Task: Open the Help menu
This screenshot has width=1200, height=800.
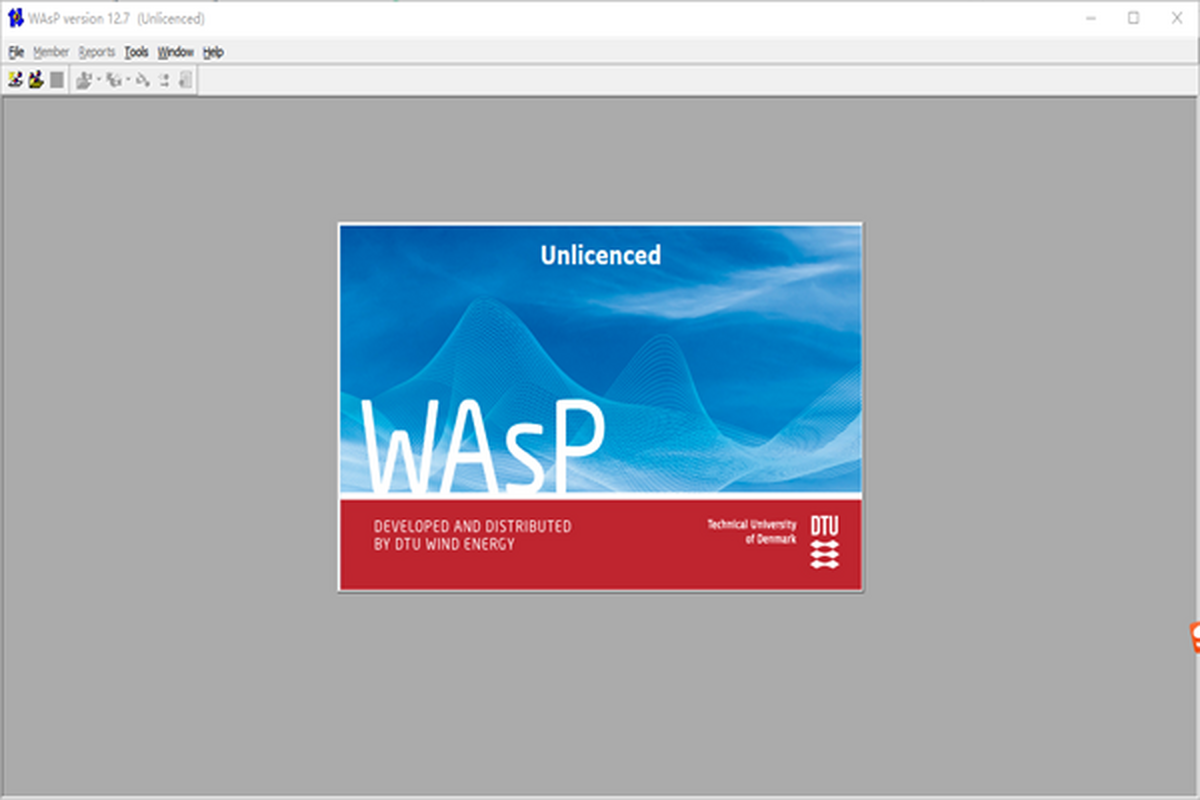Action: [x=213, y=52]
